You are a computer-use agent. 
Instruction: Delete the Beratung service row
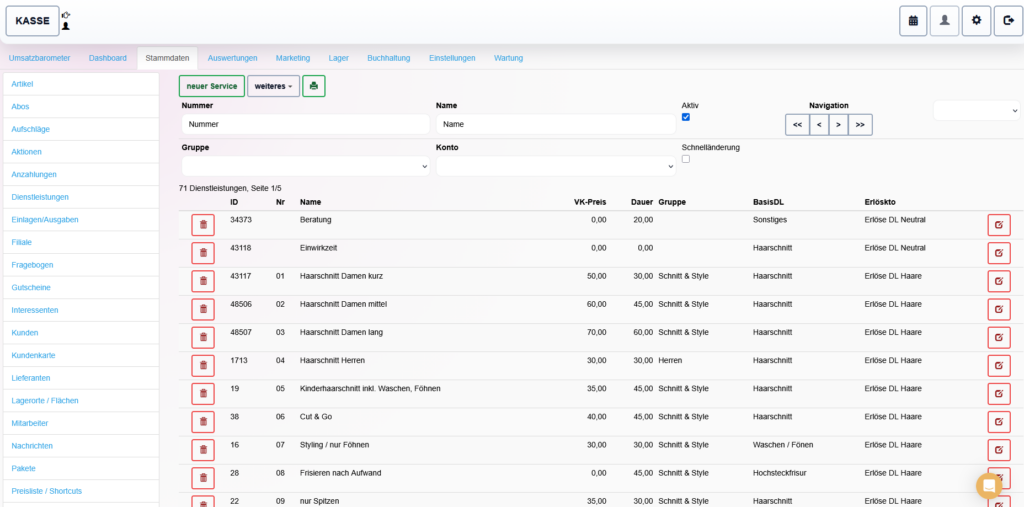(203, 225)
